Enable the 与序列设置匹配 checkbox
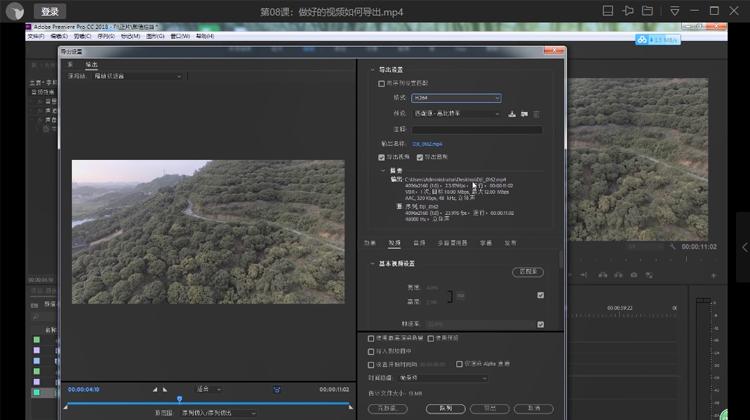Viewport: 750px width, 420px height. [381, 83]
